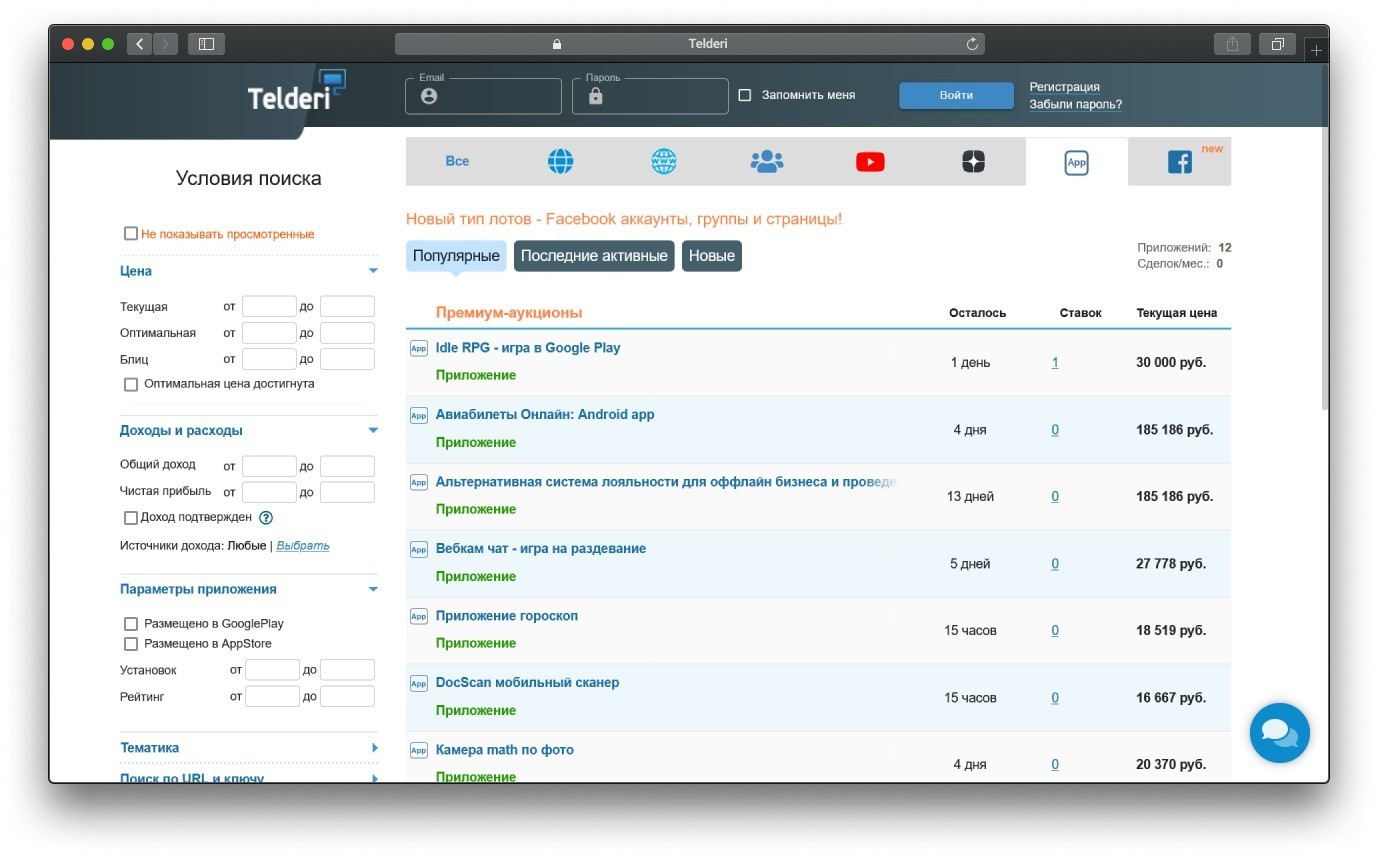This screenshot has width=1378, height=856.
Task: Select the social groups people category tab
Action: pyautogui.click(x=767, y=161)
